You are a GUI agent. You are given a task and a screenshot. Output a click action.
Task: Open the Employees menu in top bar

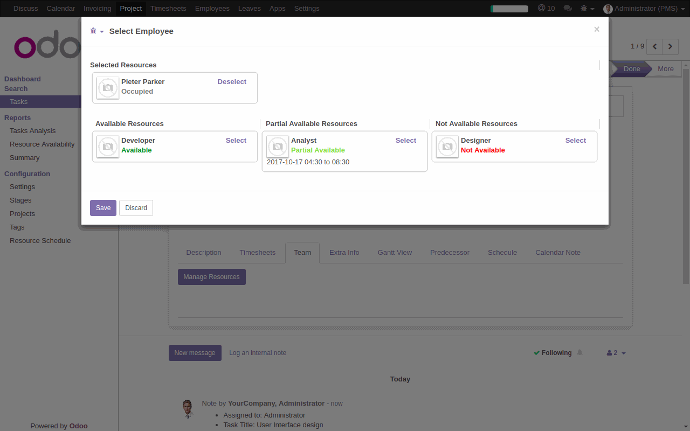212,8
